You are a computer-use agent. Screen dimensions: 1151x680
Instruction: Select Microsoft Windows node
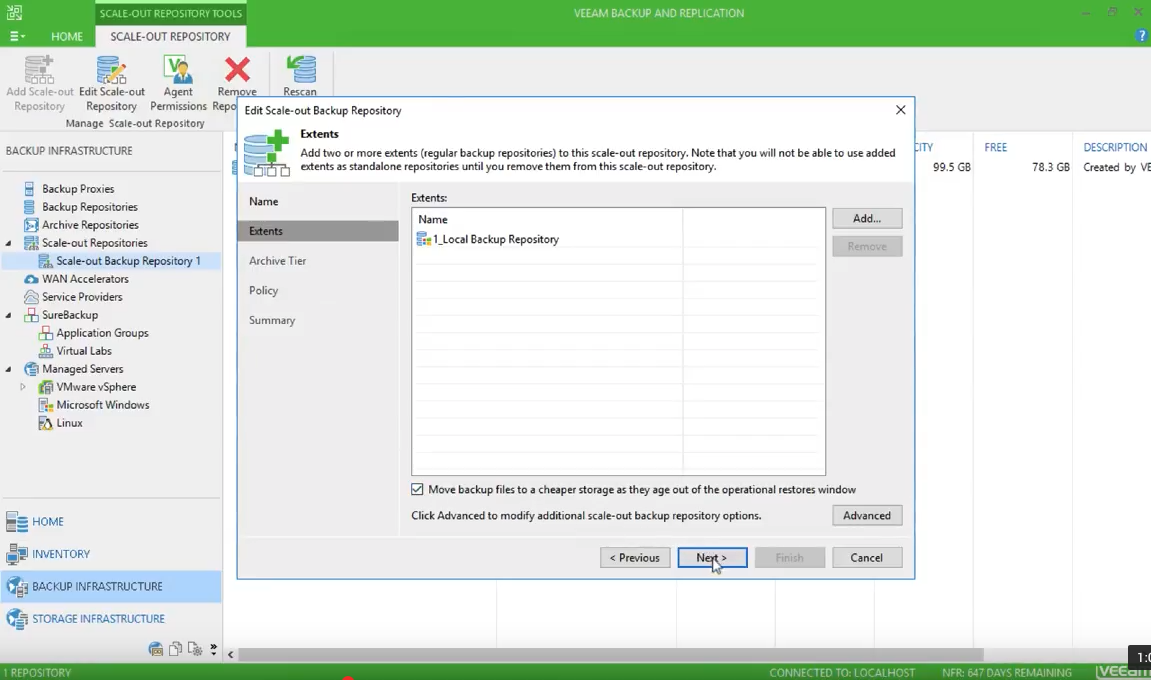[102, 405]
